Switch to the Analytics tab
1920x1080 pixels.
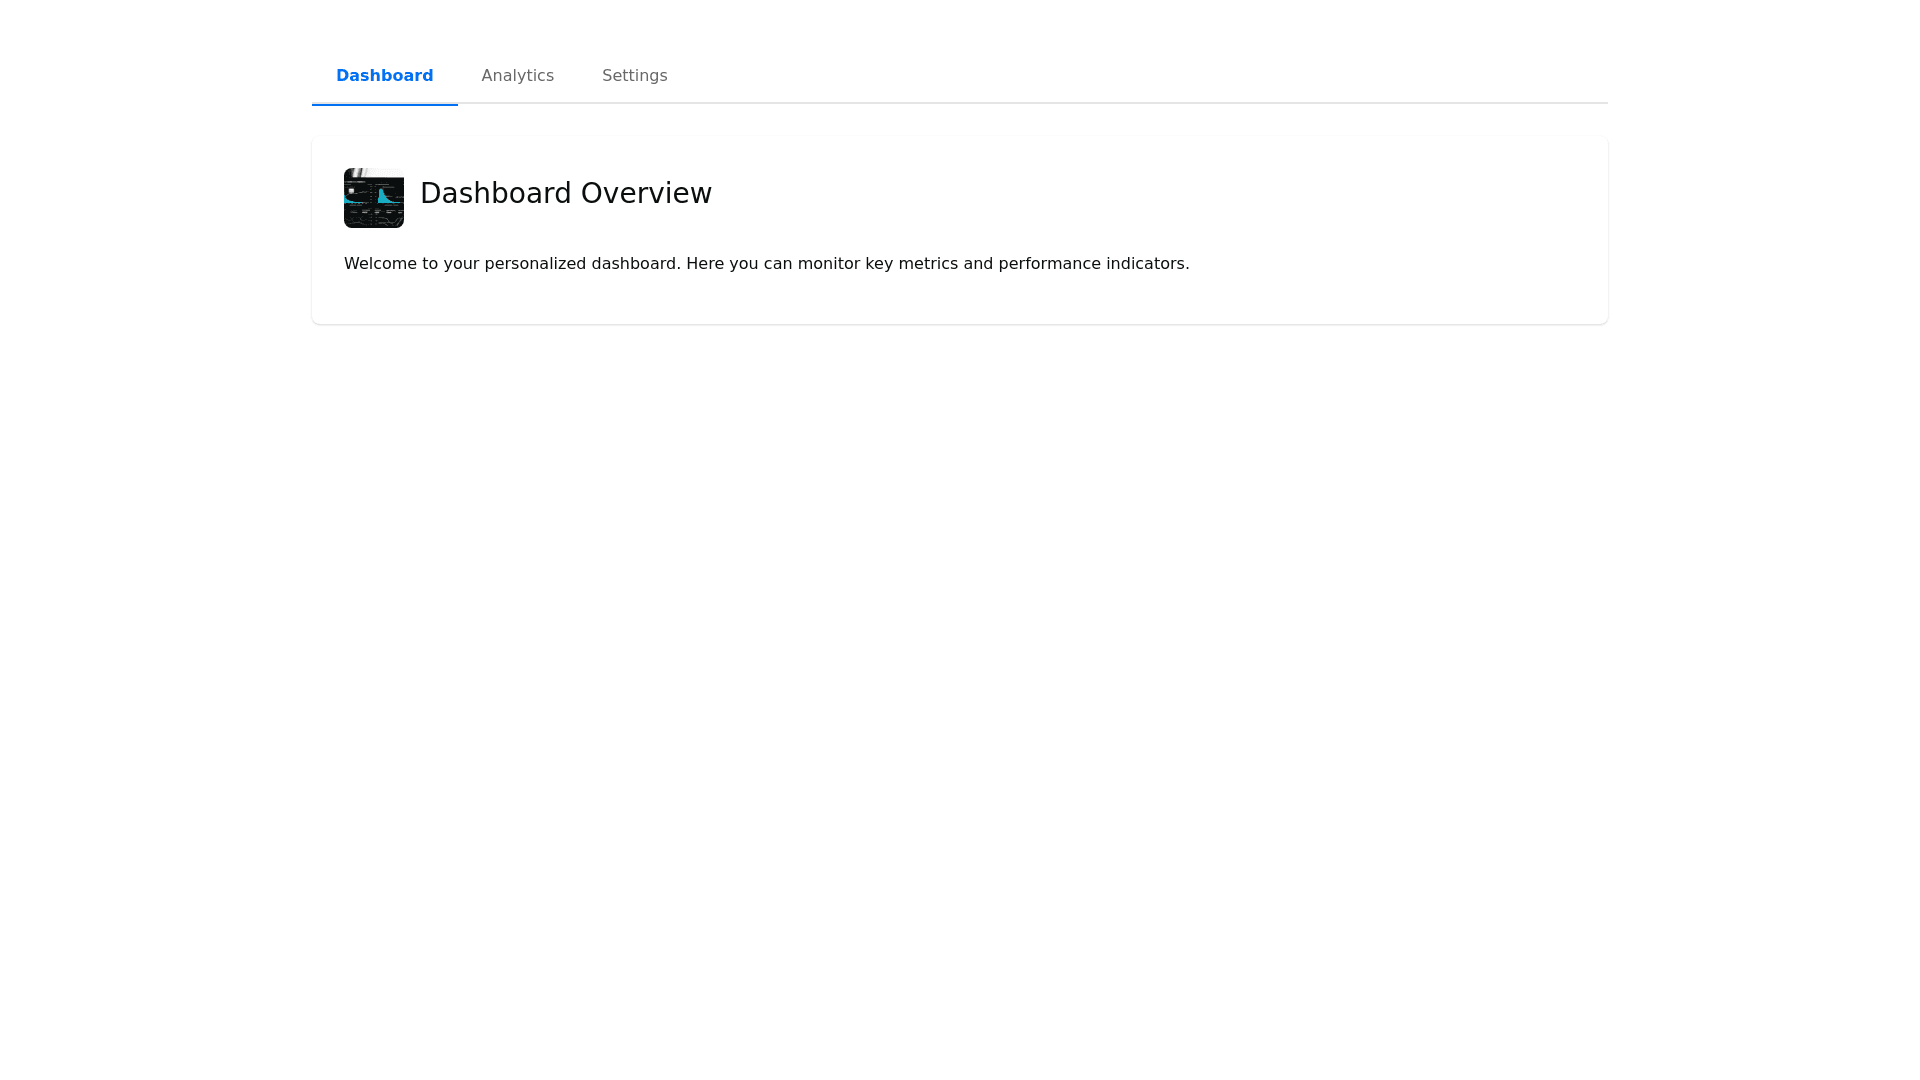click(x=517, y=76)
